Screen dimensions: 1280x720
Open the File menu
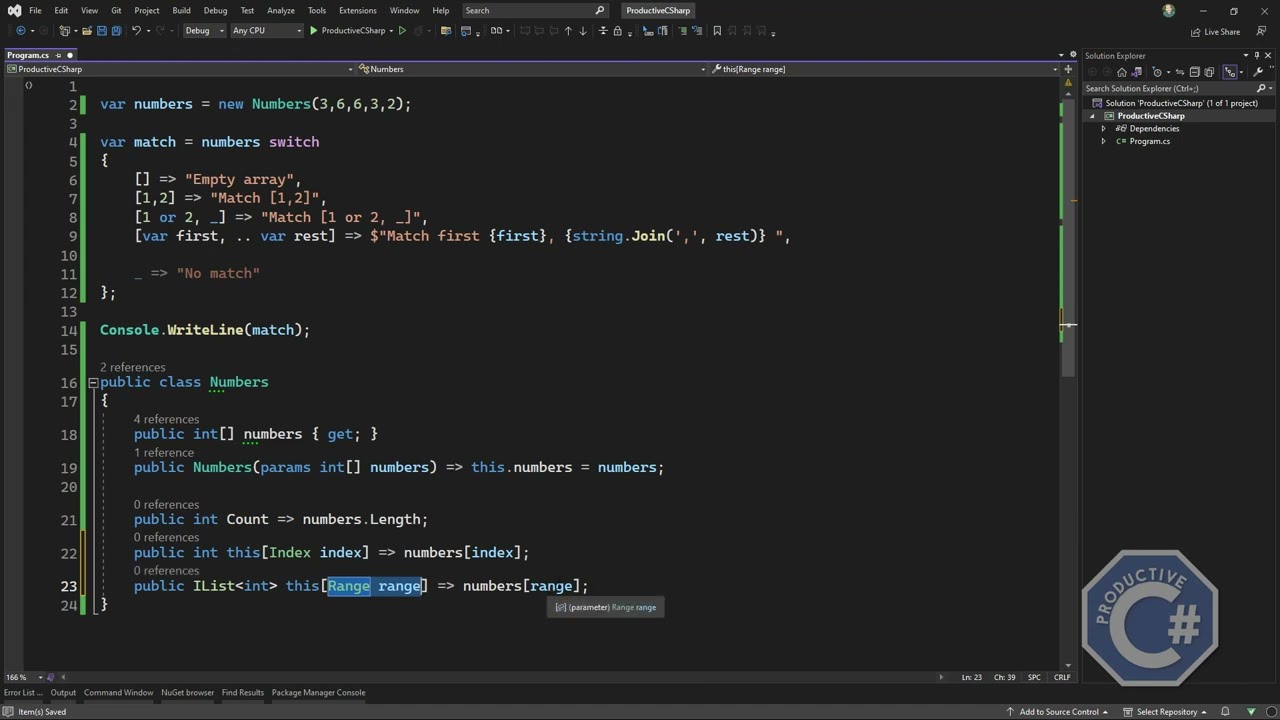pyautogui.click(x=35, y=10)
